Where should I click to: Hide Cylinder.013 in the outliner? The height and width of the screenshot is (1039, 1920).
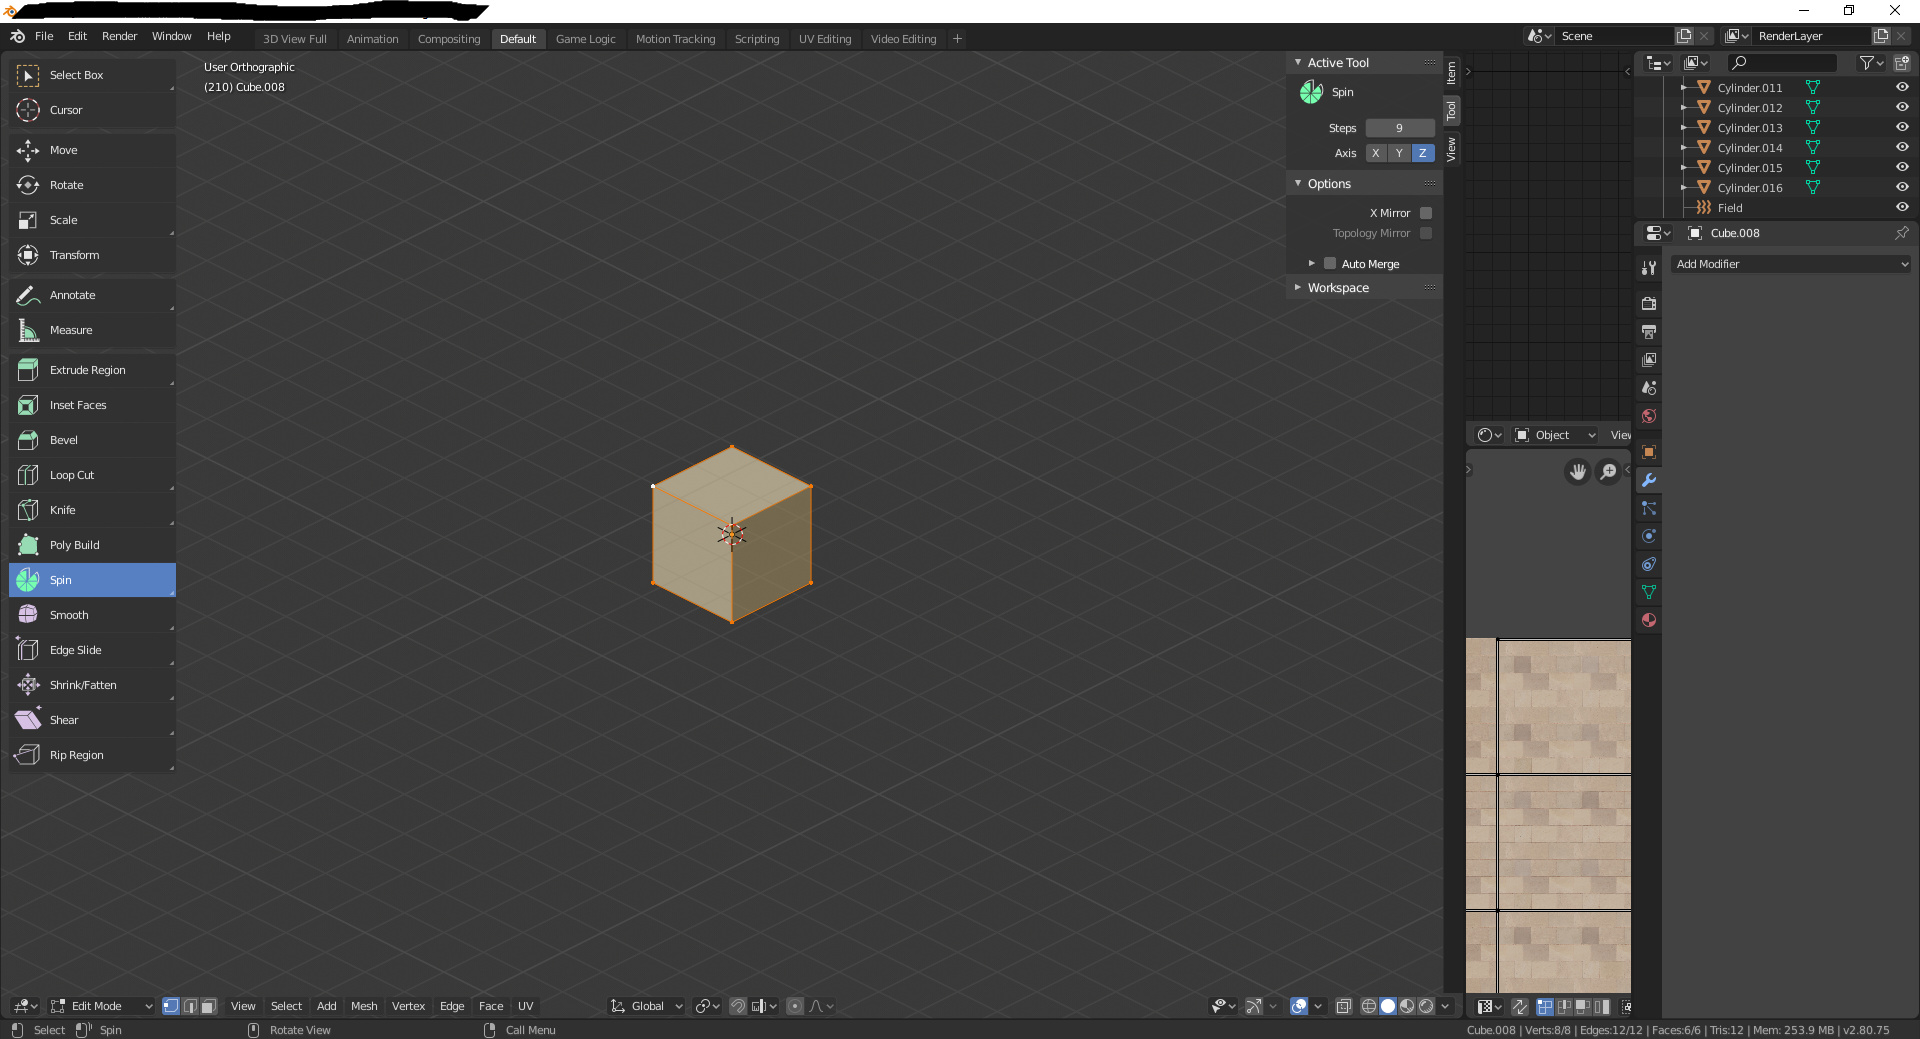click(1901, 127)
